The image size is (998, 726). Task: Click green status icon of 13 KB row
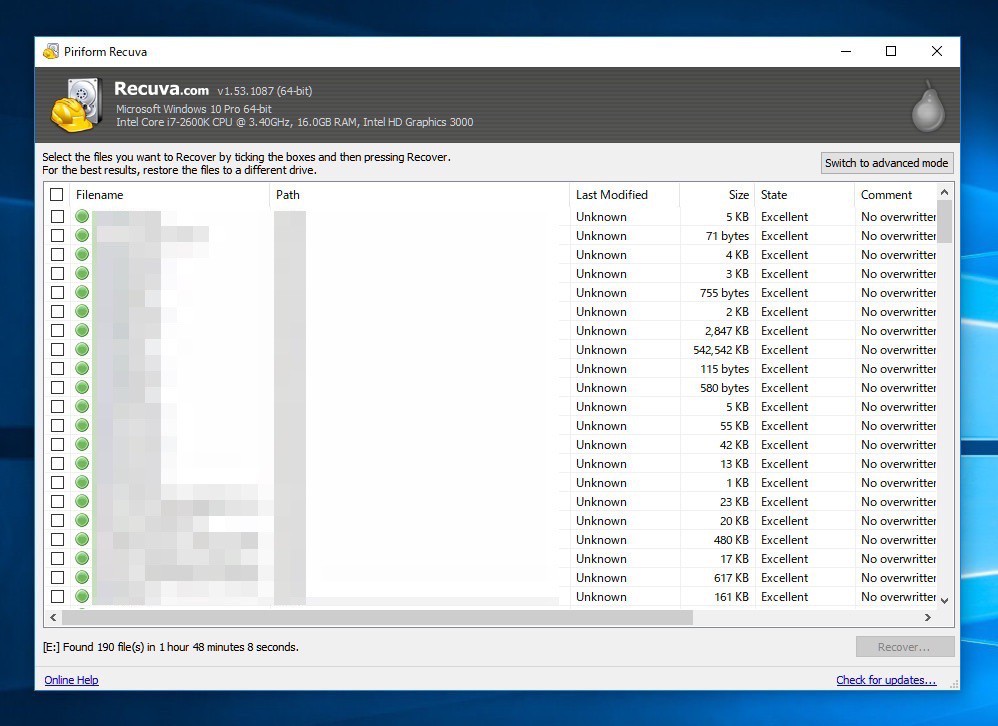pos(81,463)
